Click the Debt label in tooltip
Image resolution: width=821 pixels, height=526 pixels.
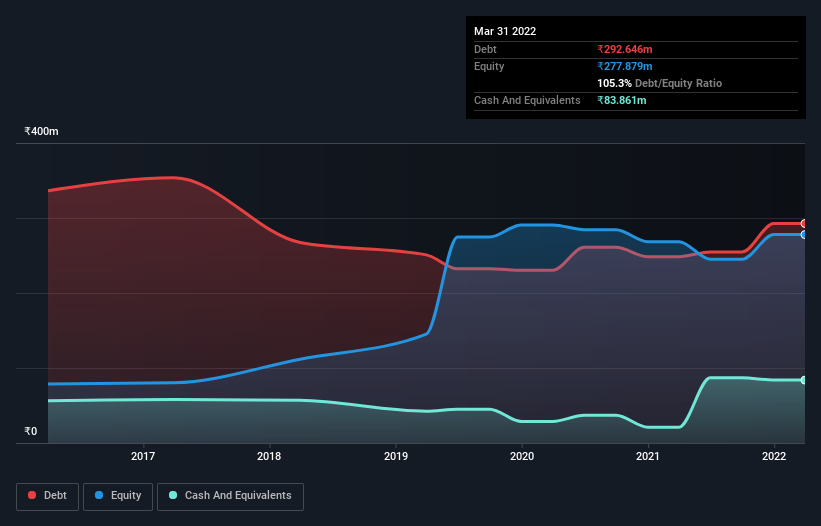click(485, 49)
